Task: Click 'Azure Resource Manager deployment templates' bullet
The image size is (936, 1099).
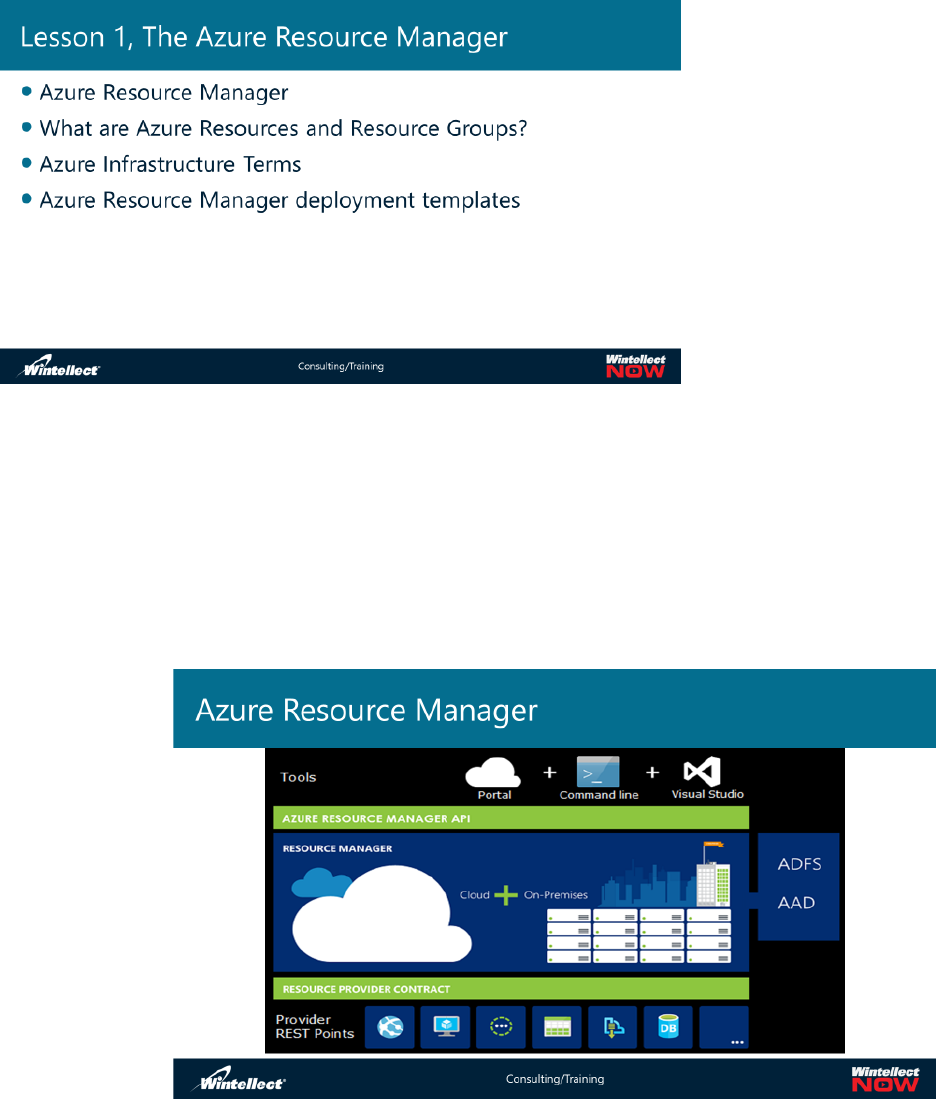Action: [x=280, y=200]
